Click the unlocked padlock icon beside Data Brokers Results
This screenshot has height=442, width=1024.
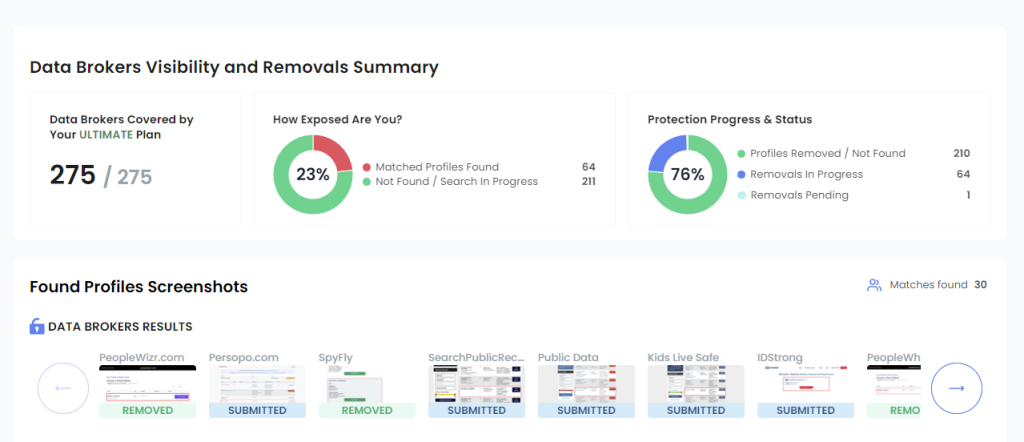pyautogui.click(x=37, y=326)
